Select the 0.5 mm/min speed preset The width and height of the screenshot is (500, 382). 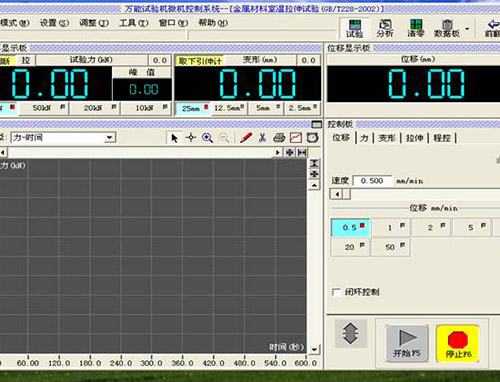[x=351, y=228]
